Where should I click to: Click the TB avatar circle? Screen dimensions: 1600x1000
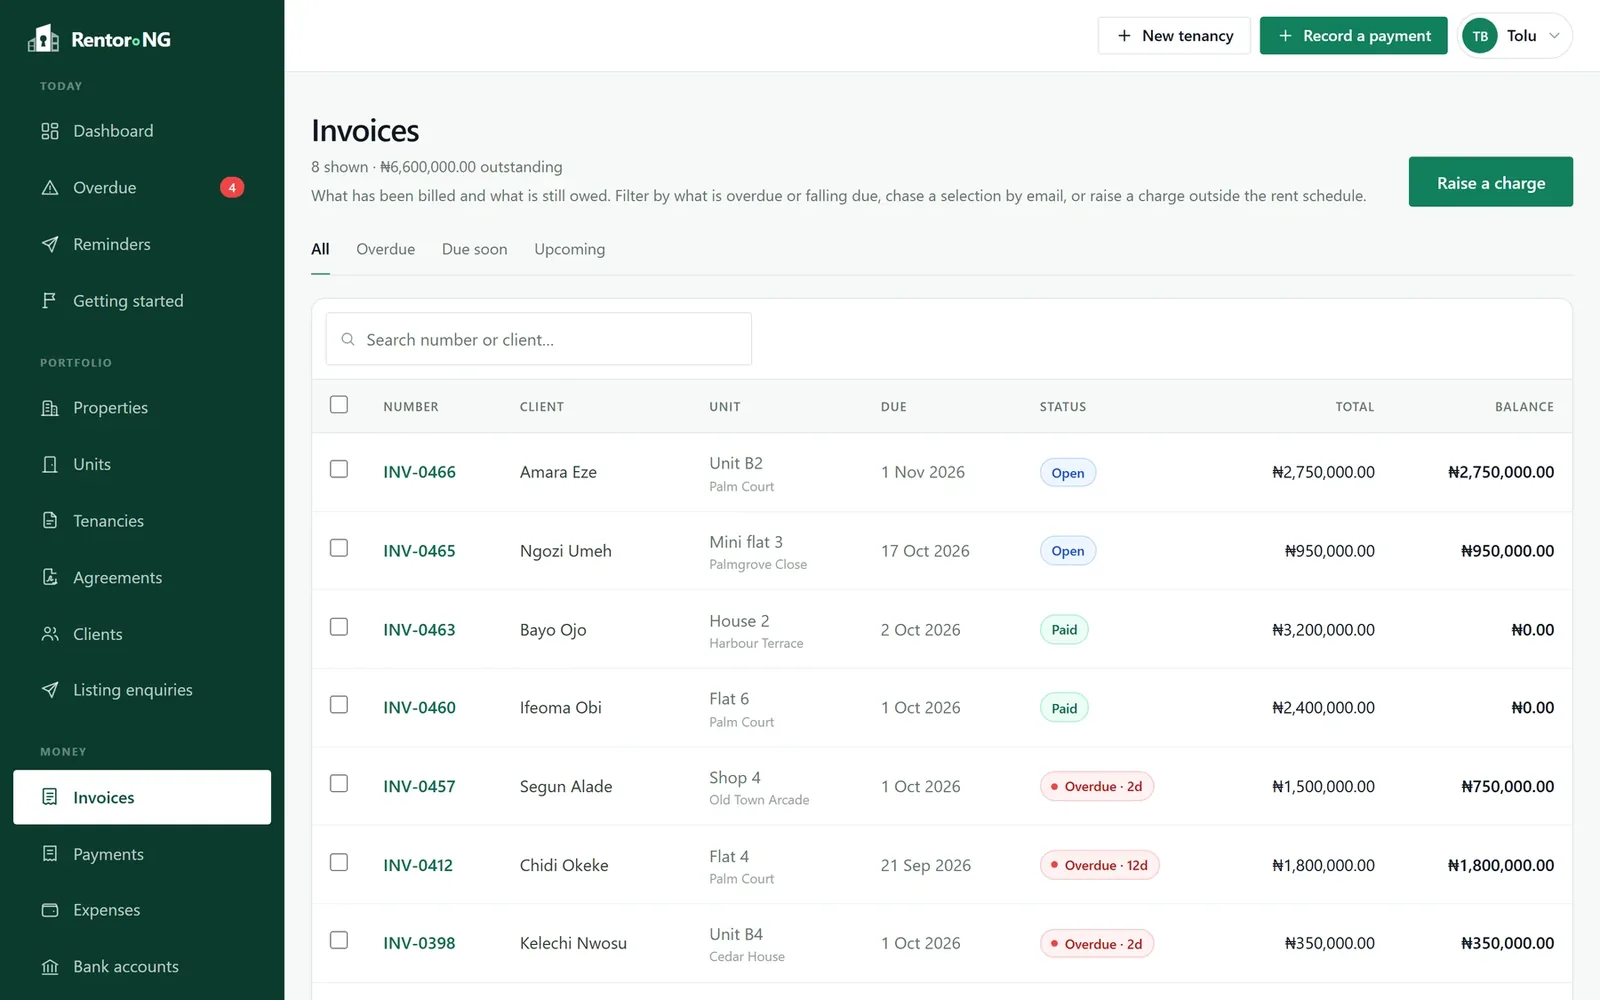[1480, 36]
